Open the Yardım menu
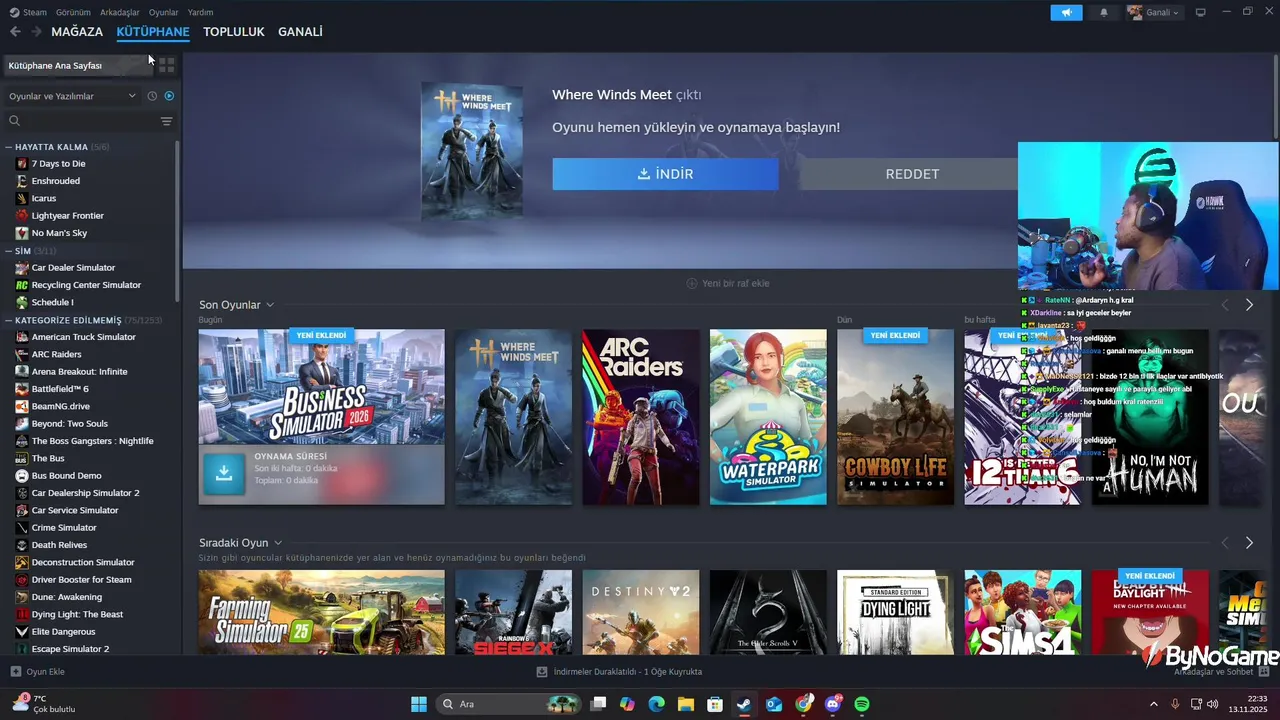Screen dimensions: 1280x720 pos(201,12)
